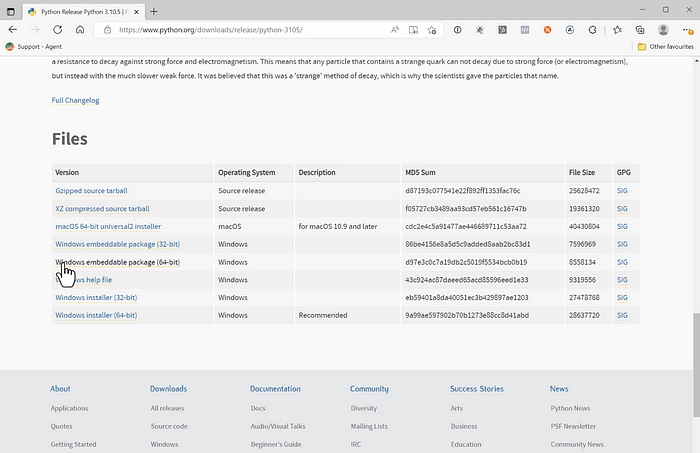Image resolution: width=700 pixels, height=453 pixels.
Task: Open the Favourites list icon
Action: tap(617, 30)
